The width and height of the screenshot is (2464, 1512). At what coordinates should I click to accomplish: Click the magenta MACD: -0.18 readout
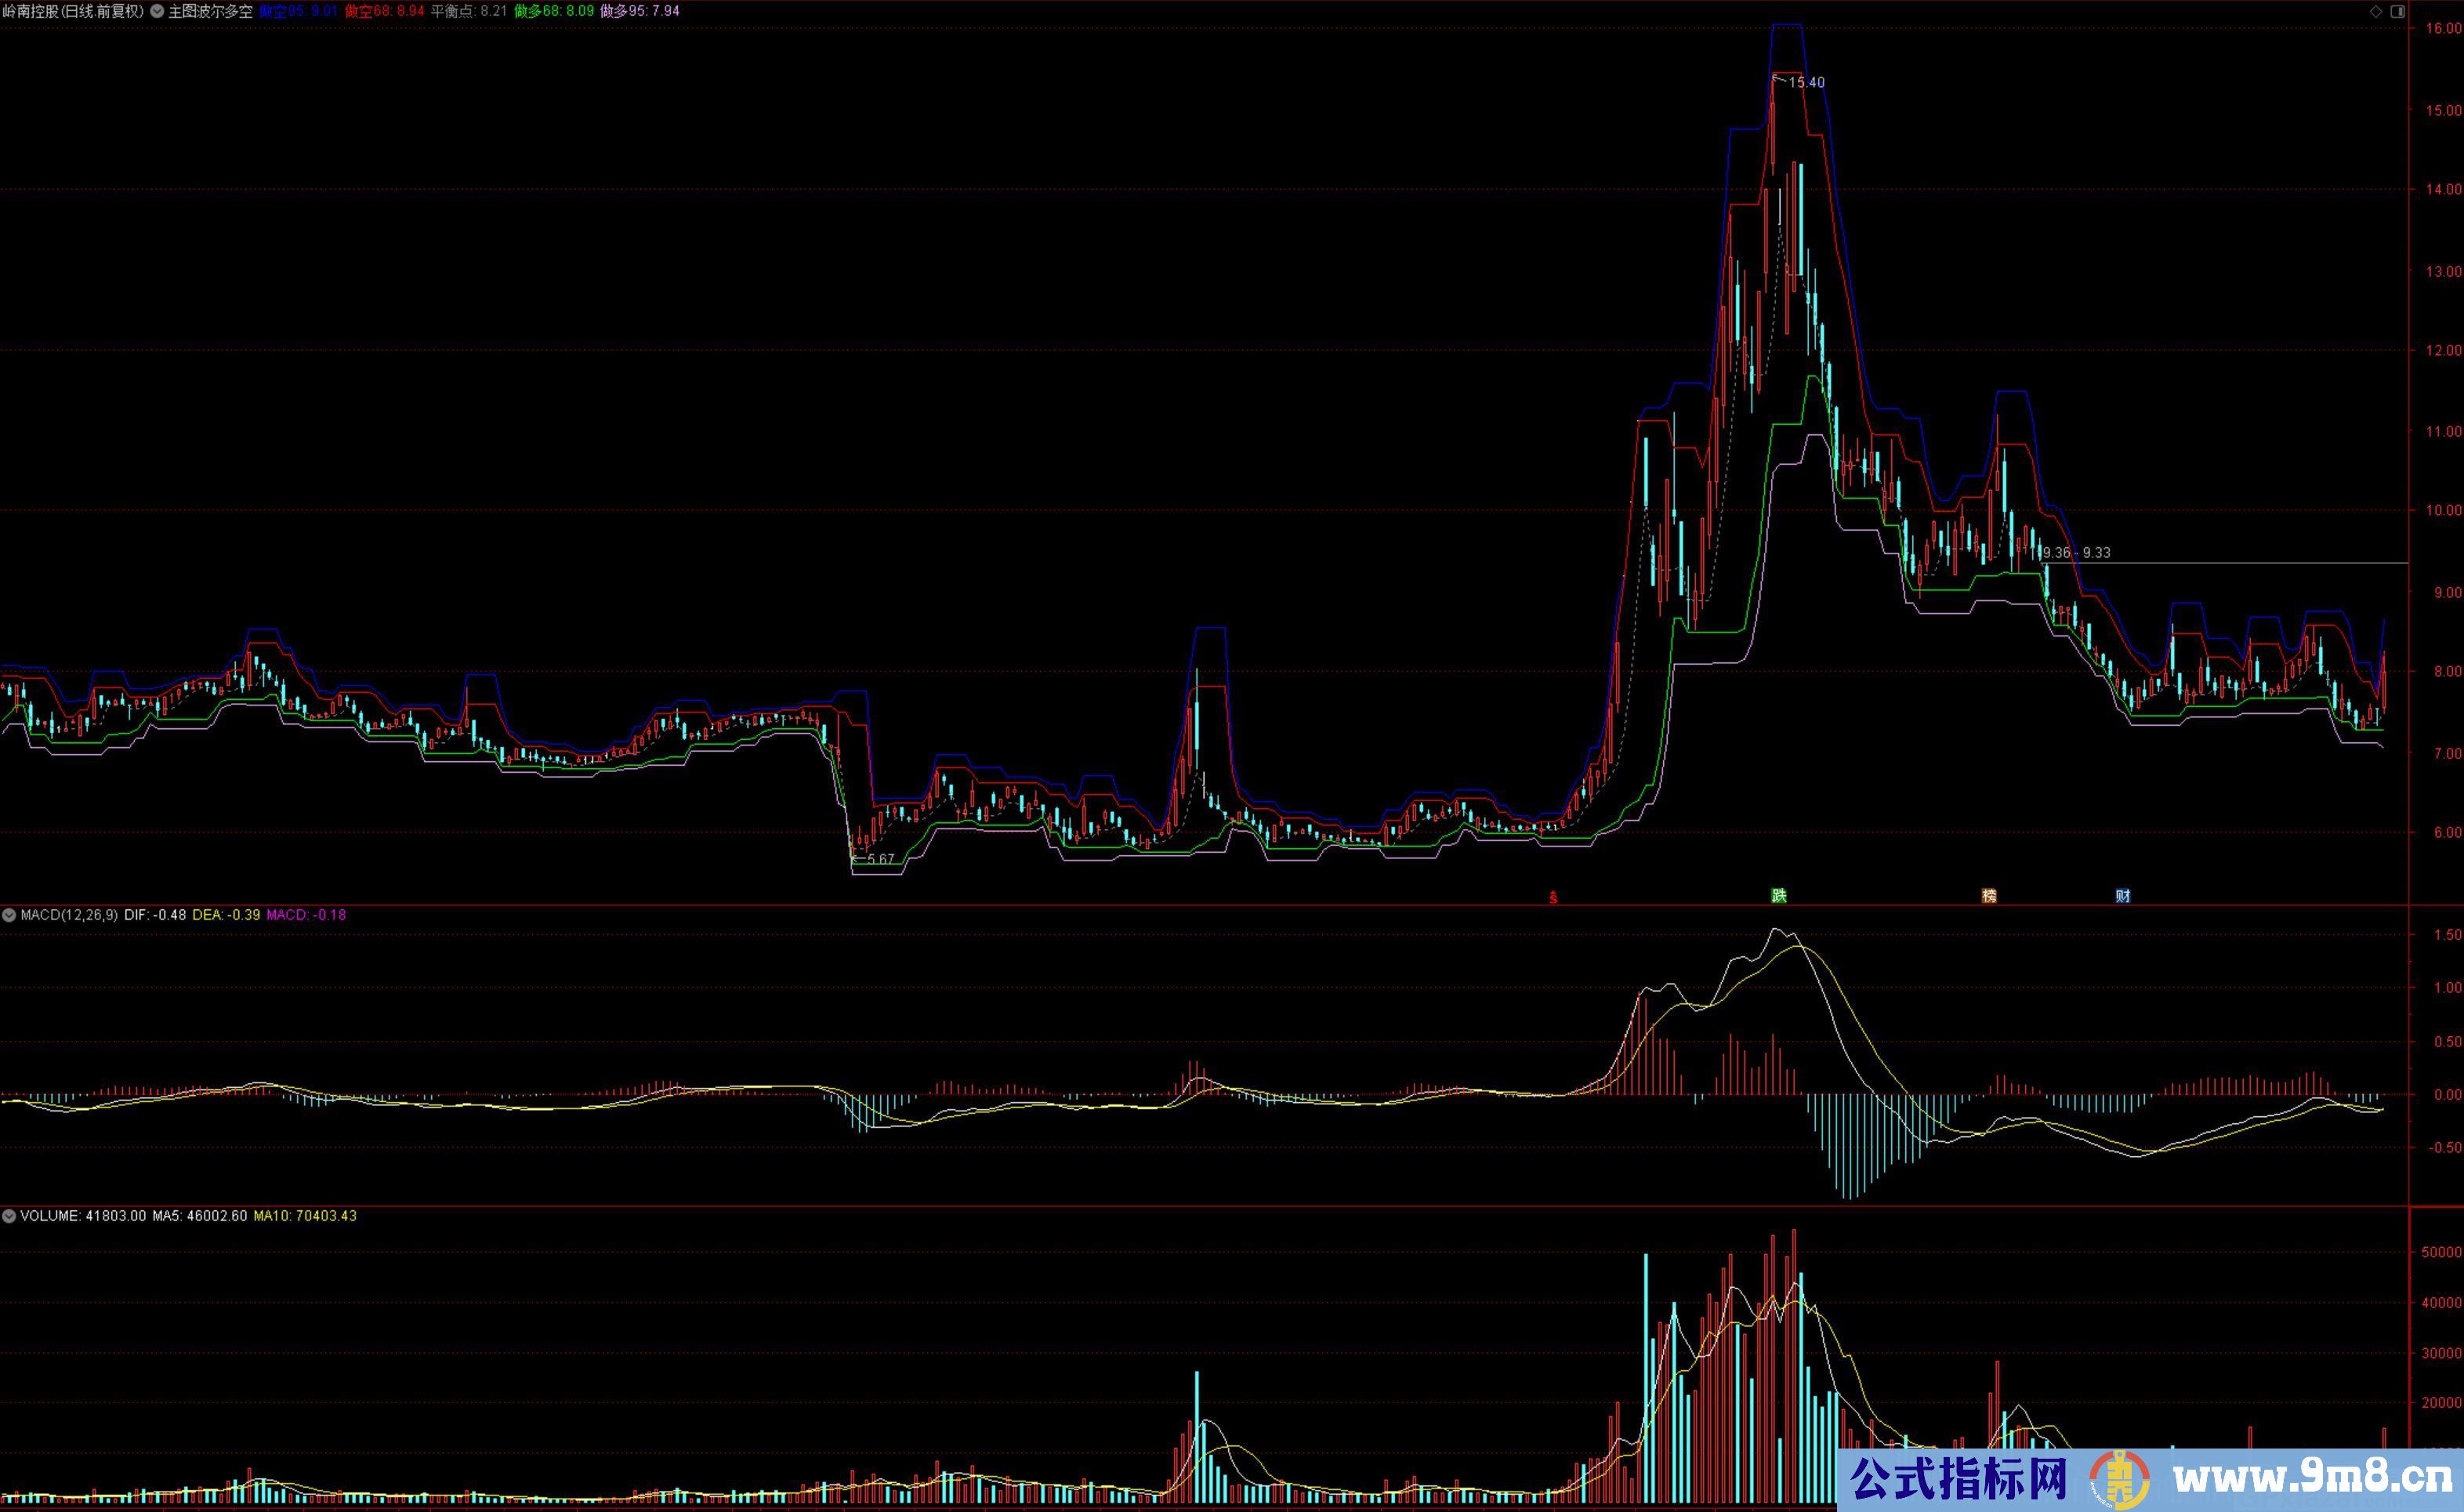tap(306, 914)
